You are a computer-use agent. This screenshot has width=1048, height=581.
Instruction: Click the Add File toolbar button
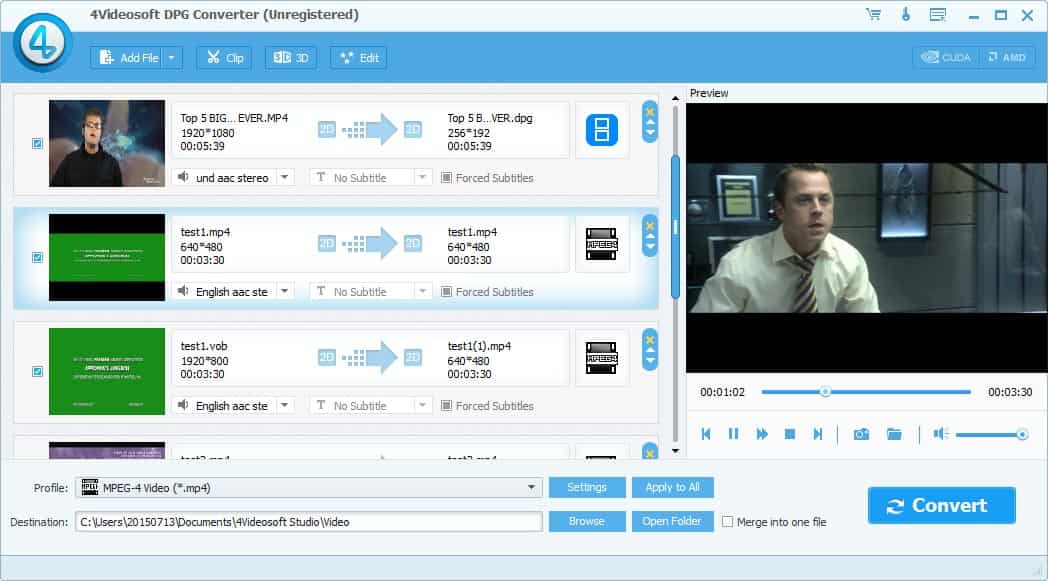(x=128, y=57)
